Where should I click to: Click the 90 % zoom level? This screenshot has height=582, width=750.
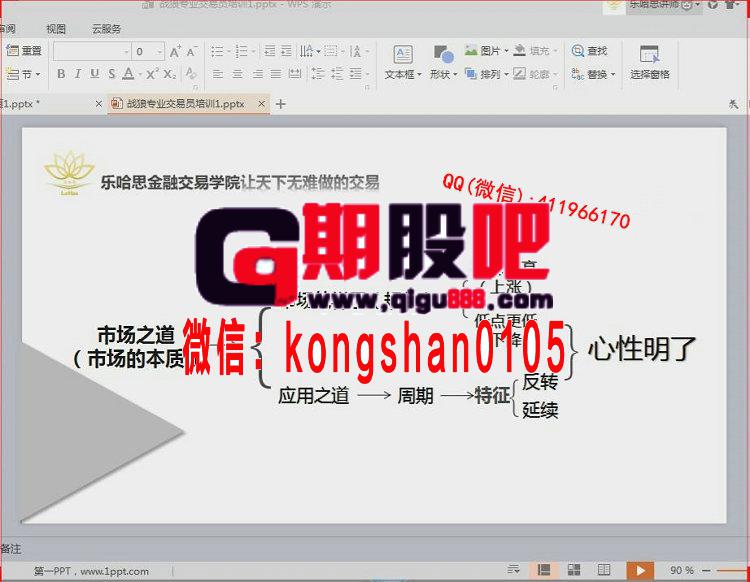coord(682,571)
